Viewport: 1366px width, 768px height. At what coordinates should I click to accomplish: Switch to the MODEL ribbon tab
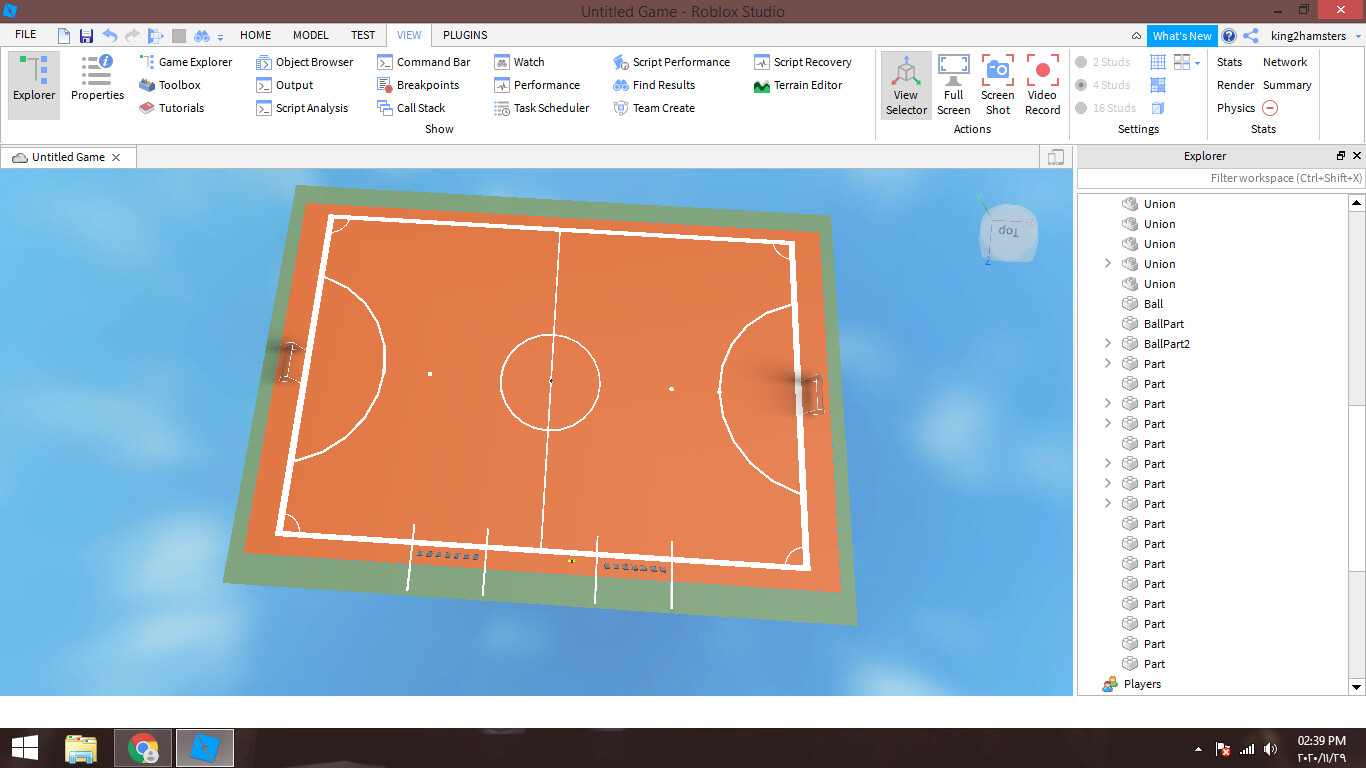coord(310,35)
